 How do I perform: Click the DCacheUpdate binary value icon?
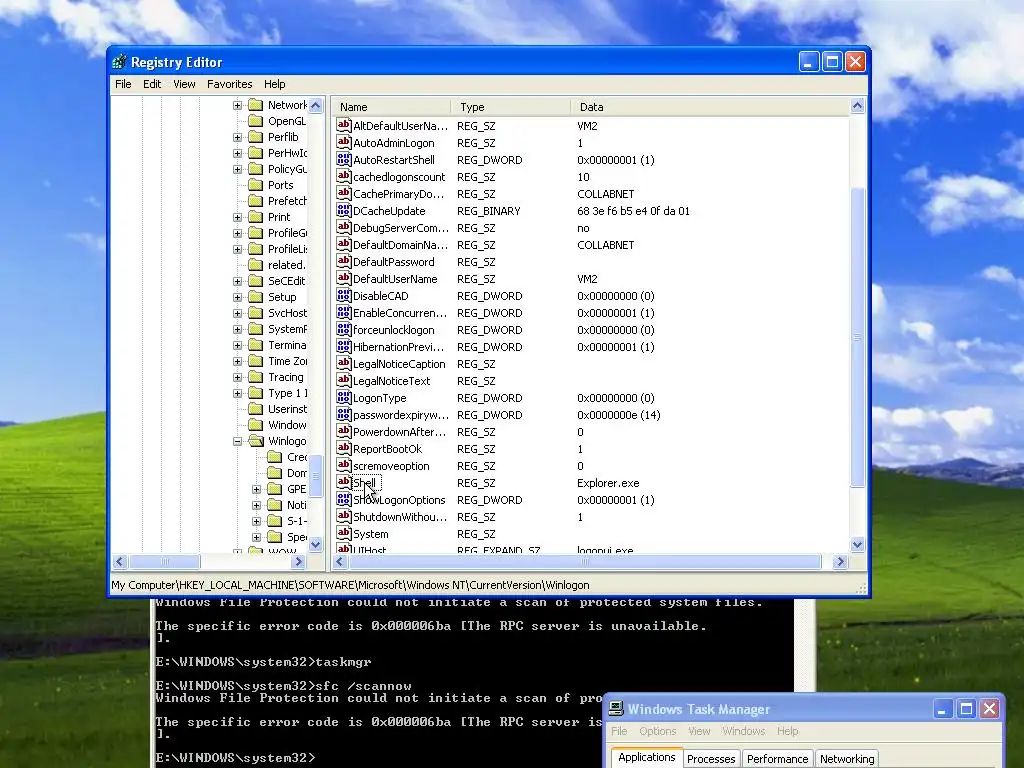(x=344, y=210)
